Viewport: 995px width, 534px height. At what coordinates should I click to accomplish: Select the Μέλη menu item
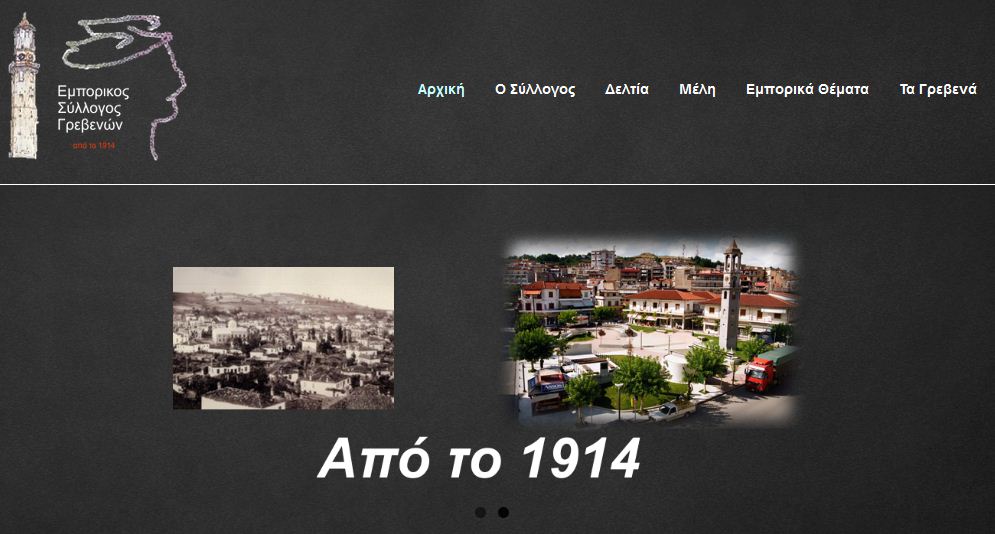(697, 89)
